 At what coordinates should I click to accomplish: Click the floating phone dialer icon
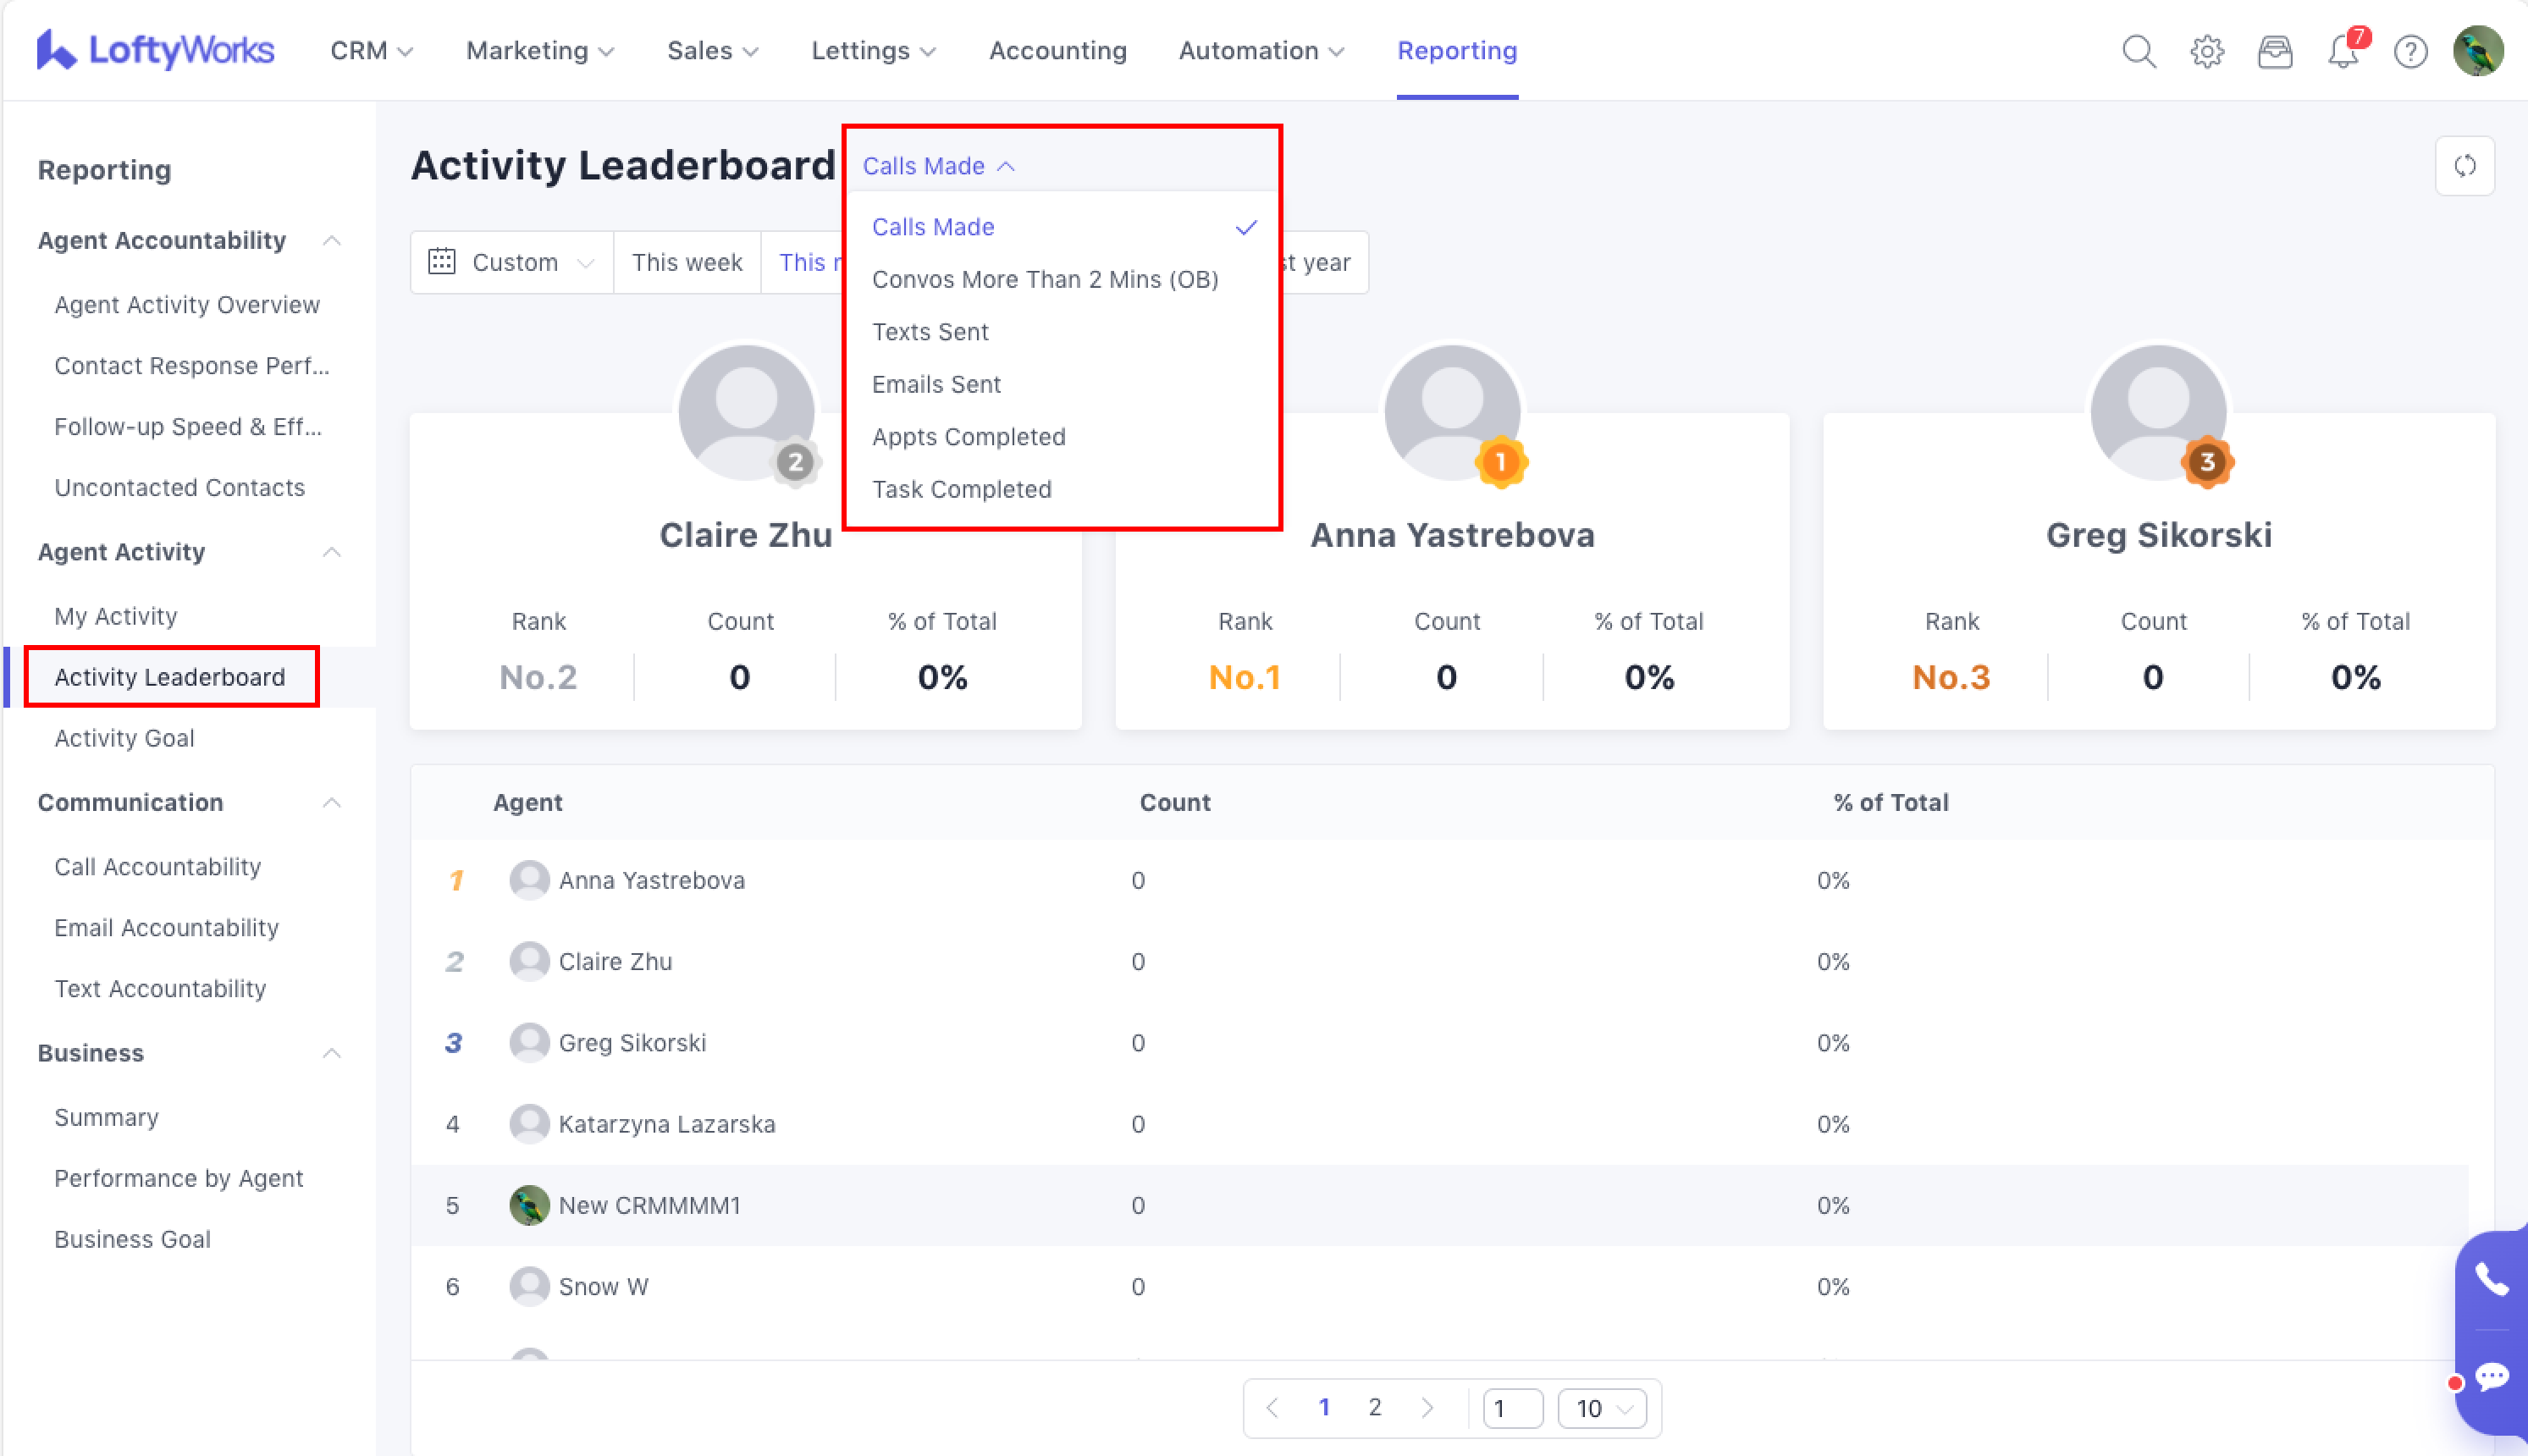[x=2491, y=1279]
